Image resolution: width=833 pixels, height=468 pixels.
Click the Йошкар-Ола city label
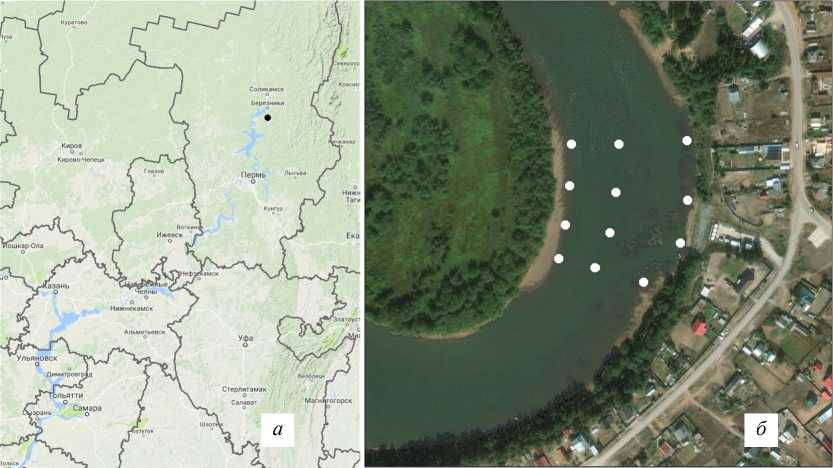coord(23,245)
